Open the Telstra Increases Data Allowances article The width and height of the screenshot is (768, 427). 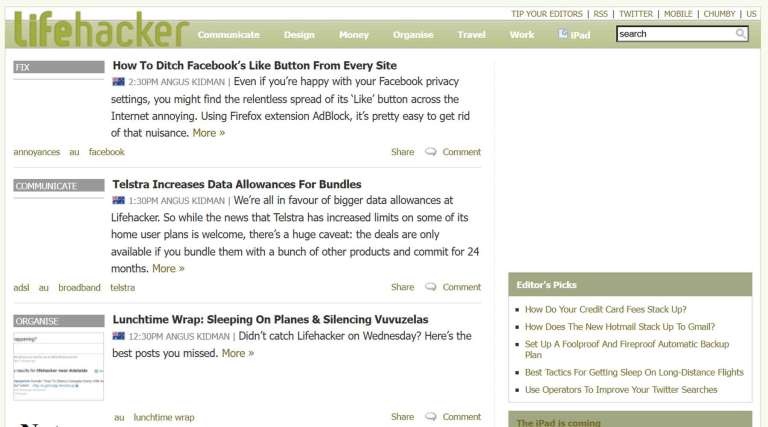pos(237,185)
